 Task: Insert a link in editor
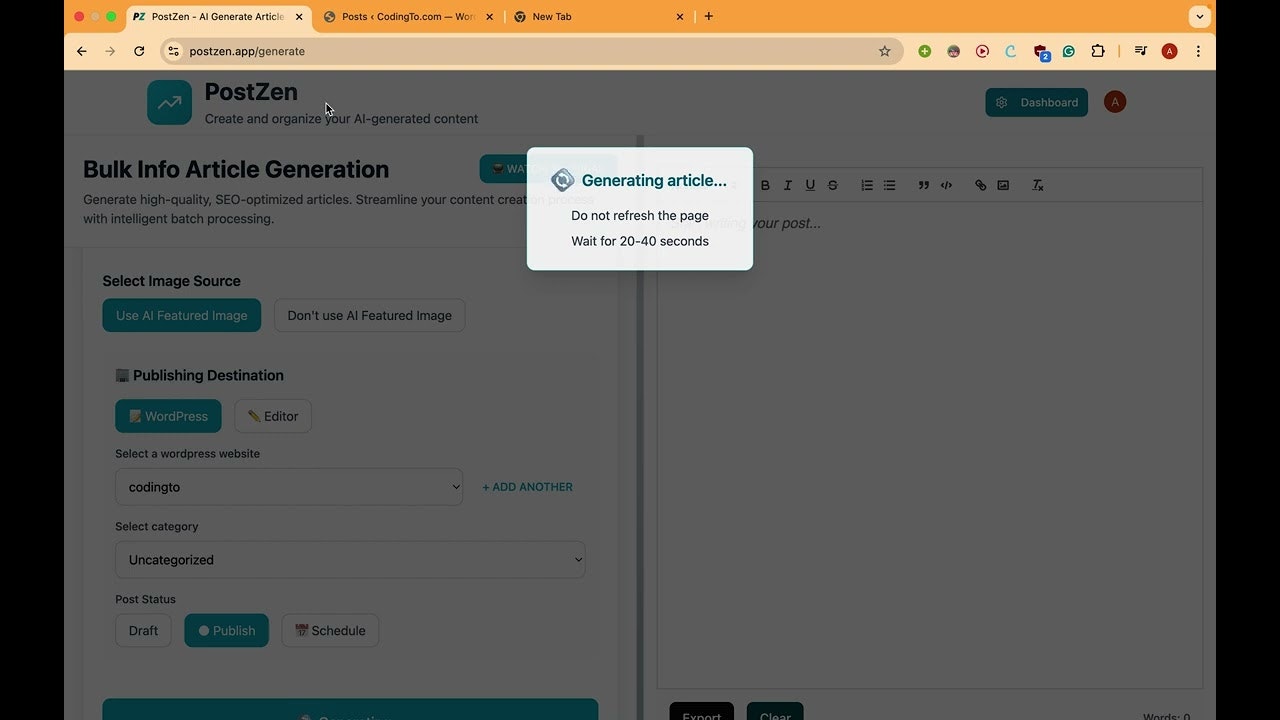pos(980,185)
